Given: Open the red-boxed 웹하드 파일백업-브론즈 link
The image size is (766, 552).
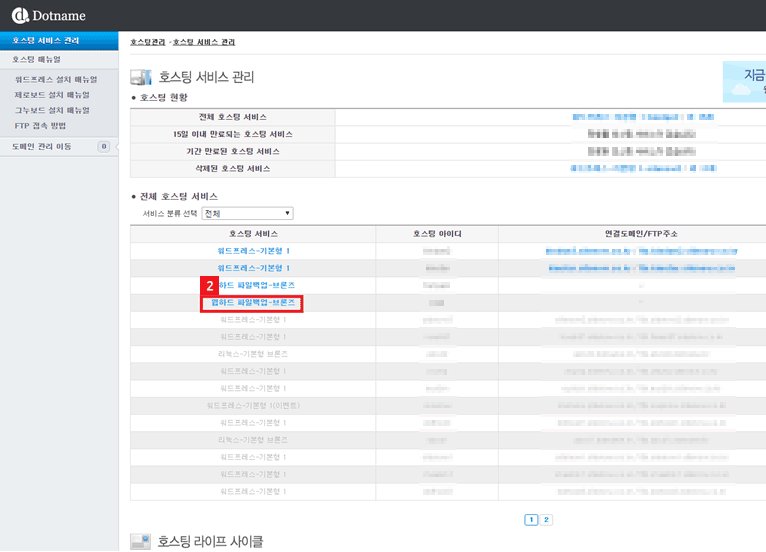Looking at the screenshot, I should click(253, 302).
